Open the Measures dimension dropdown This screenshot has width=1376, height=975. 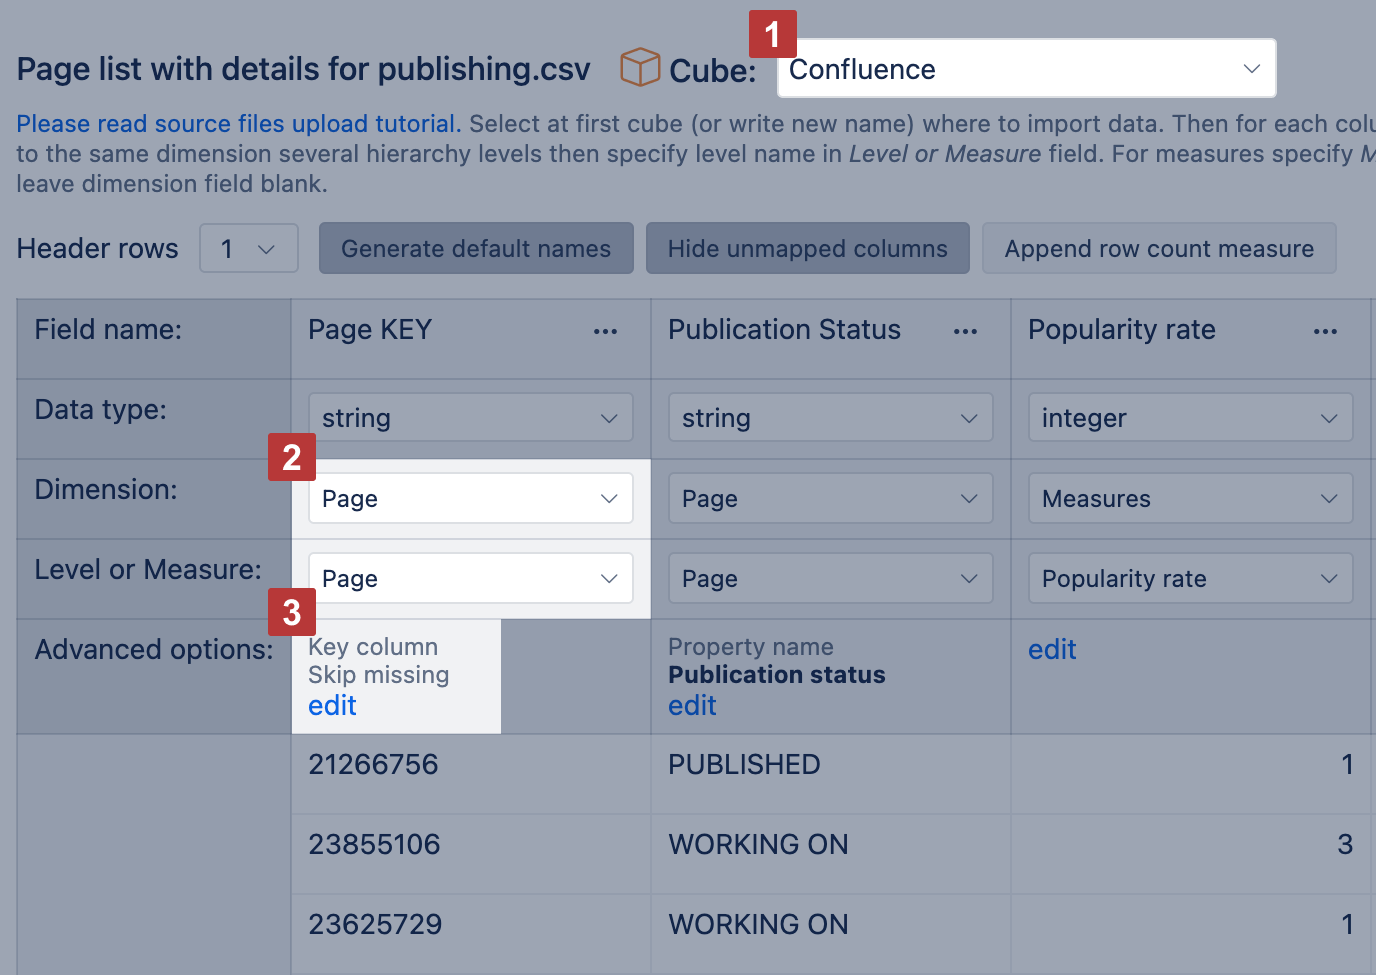1190,498
